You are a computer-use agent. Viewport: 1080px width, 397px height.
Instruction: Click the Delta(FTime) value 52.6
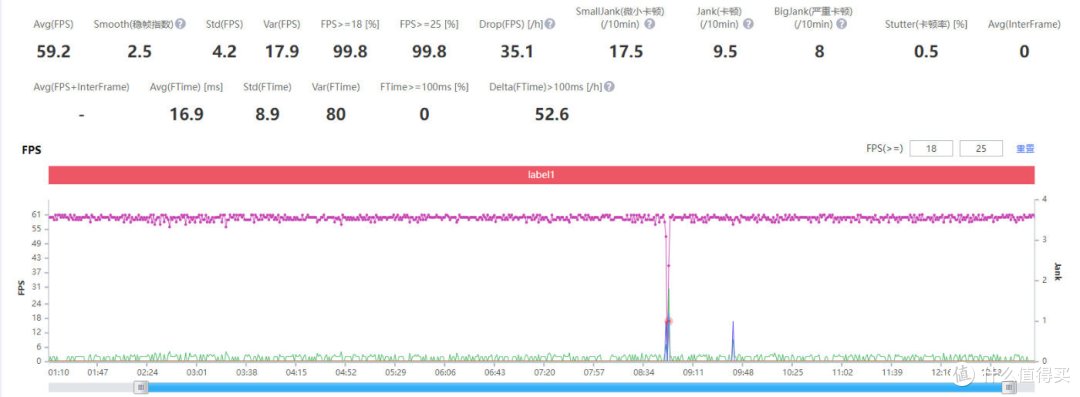tap(552, 114)
